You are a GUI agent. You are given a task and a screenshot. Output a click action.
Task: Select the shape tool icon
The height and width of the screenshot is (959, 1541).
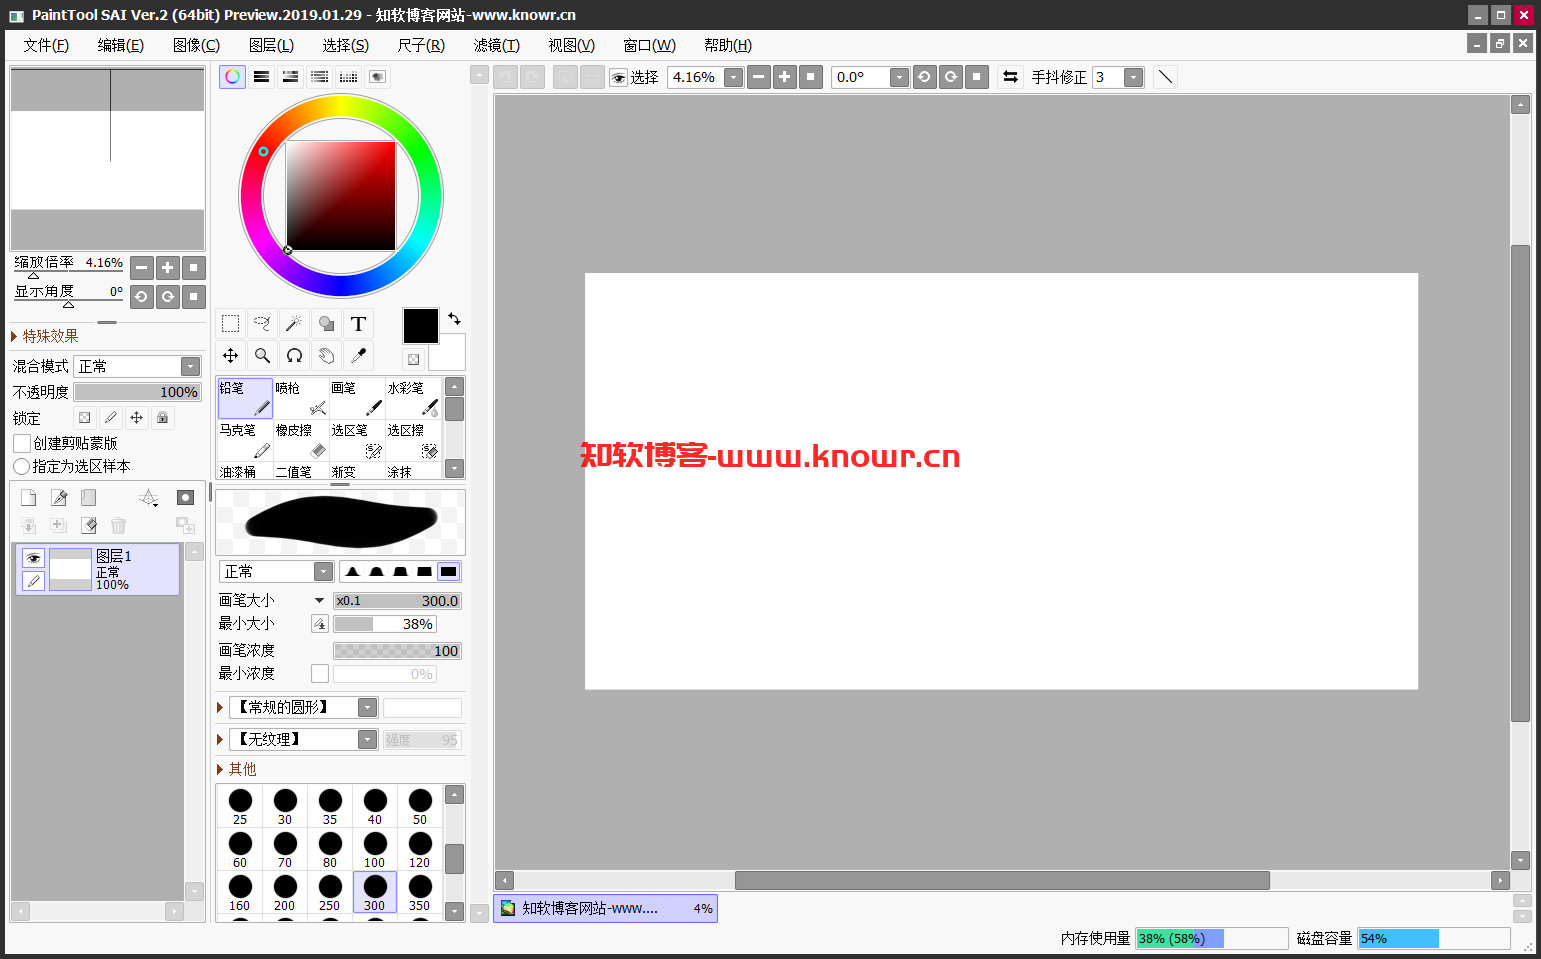(326, 324)
